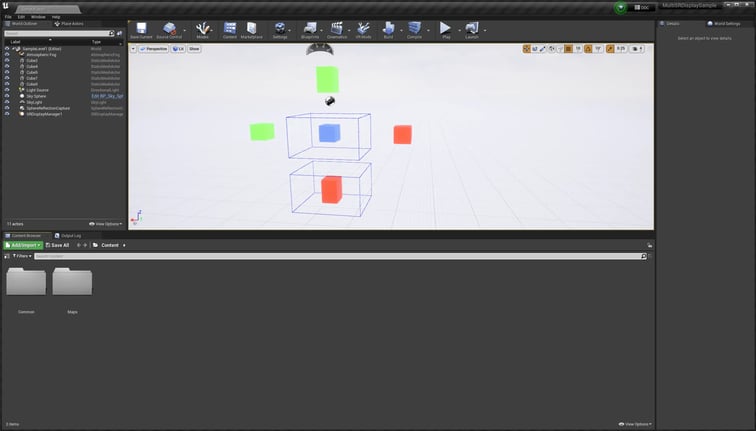Open Content Browser View Options
The width and height of the screenshot is (756, 431).
tap(635, 424)
